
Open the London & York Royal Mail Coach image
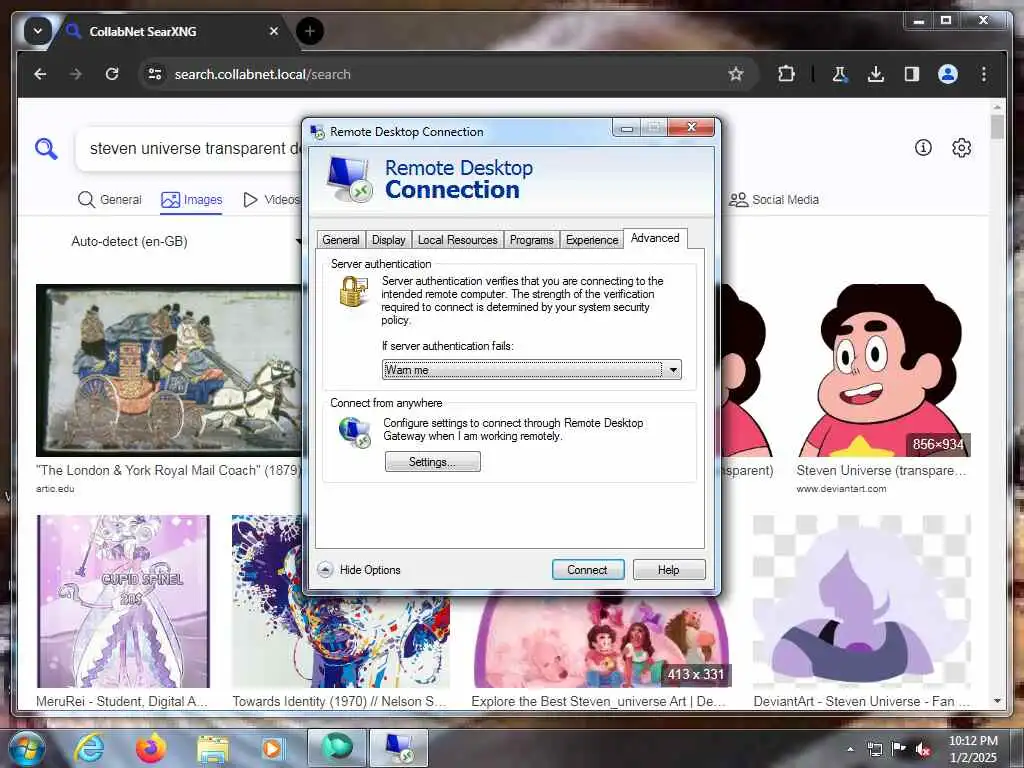pos(169,370)
